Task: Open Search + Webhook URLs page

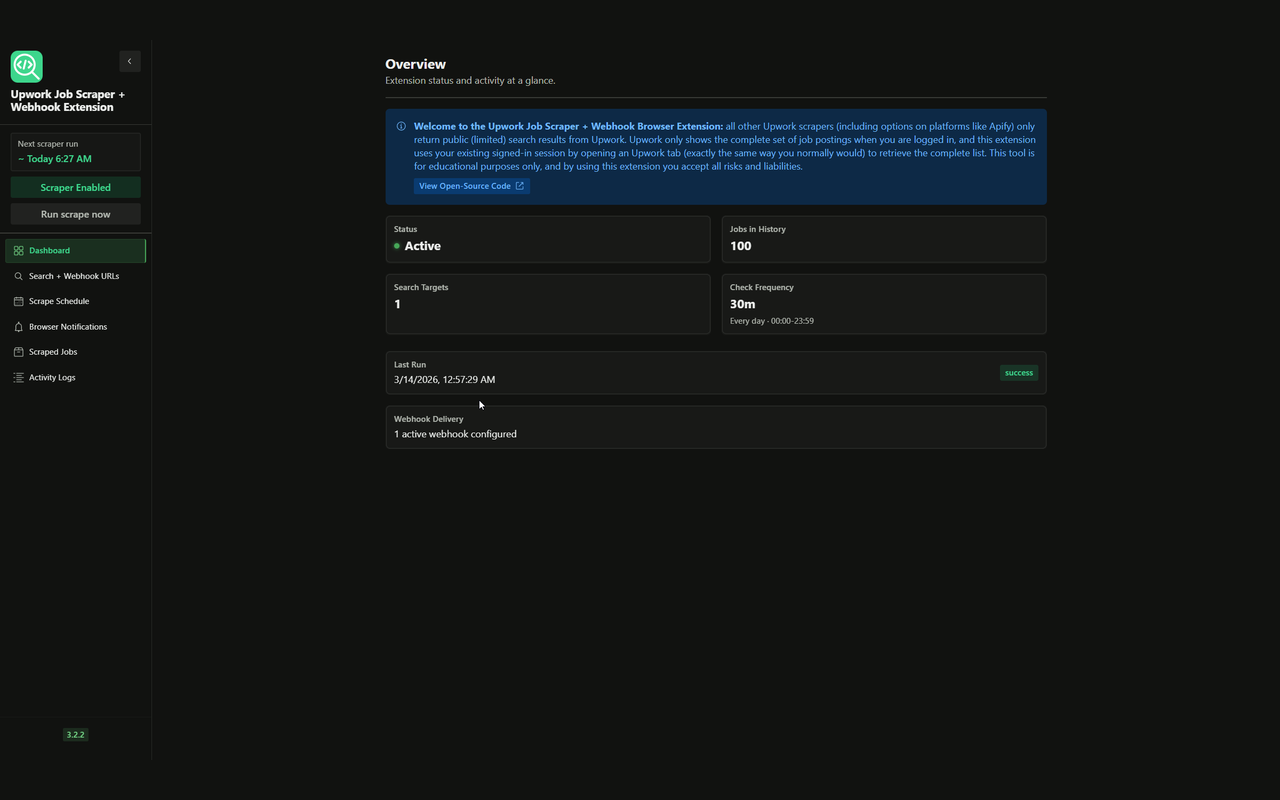Action: [76, 276]
